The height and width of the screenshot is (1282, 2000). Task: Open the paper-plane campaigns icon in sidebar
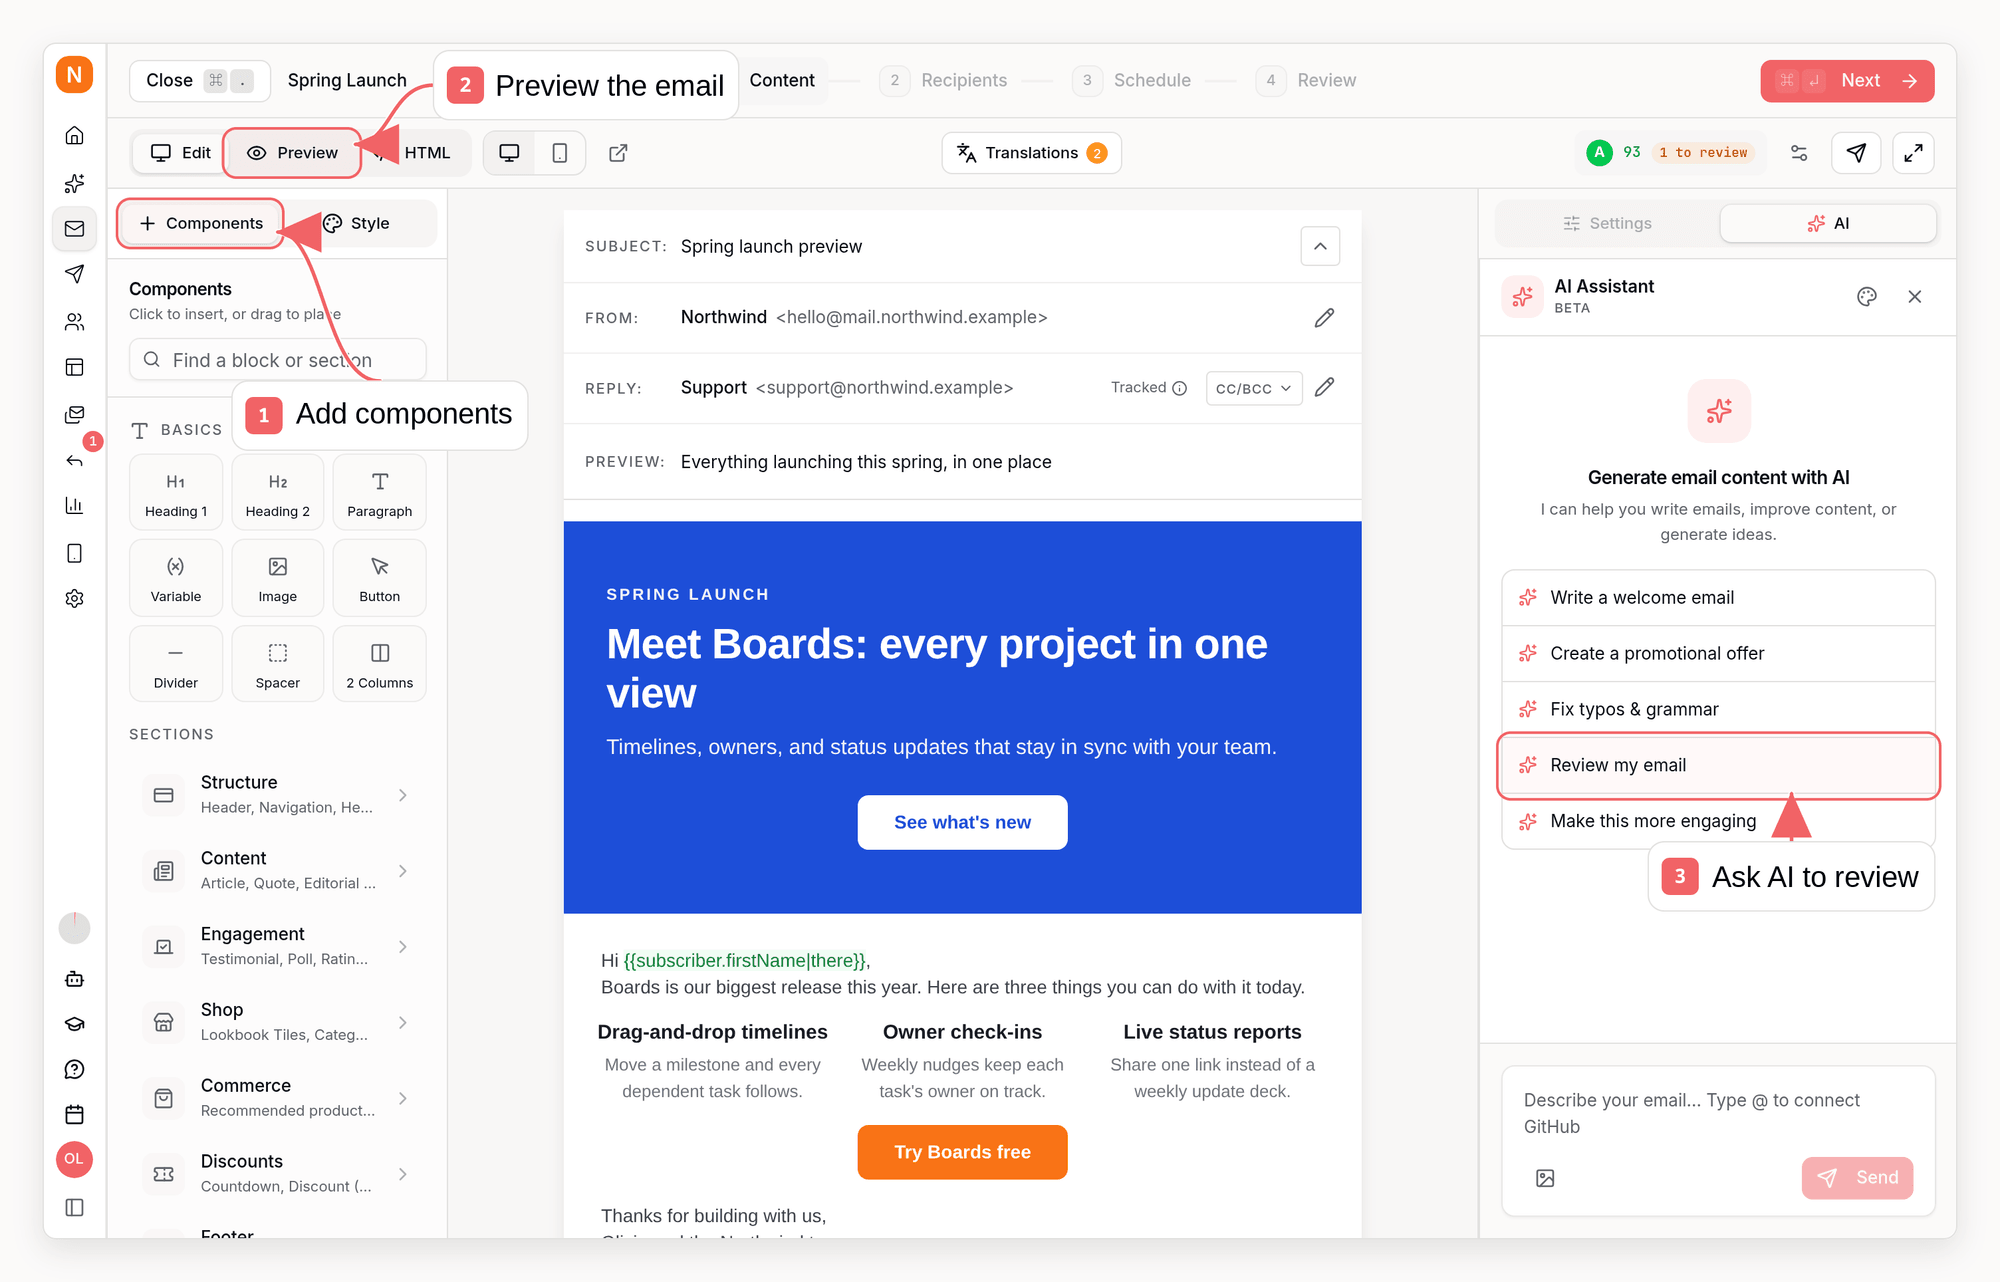(x=75, y=274)
